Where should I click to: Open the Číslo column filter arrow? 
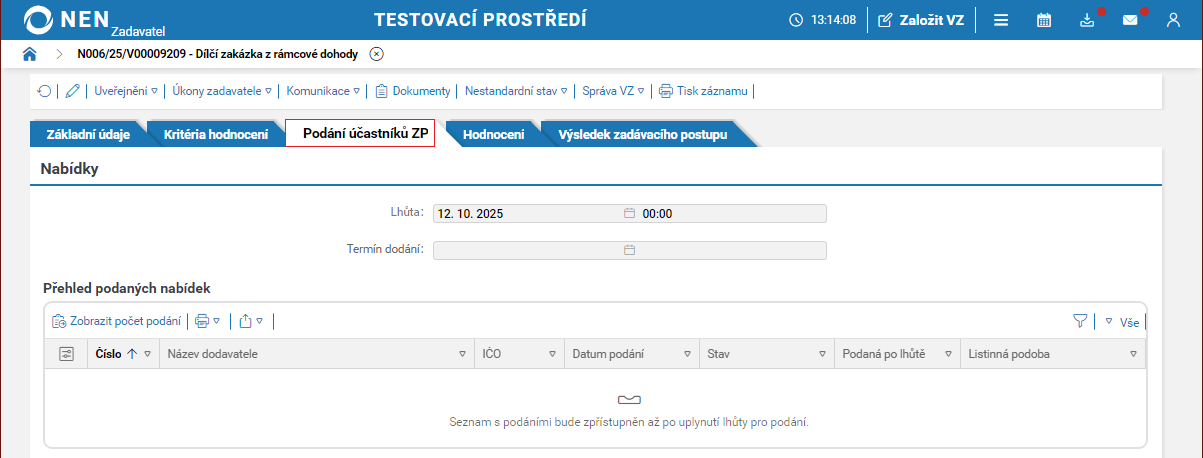tap(148, 354)
